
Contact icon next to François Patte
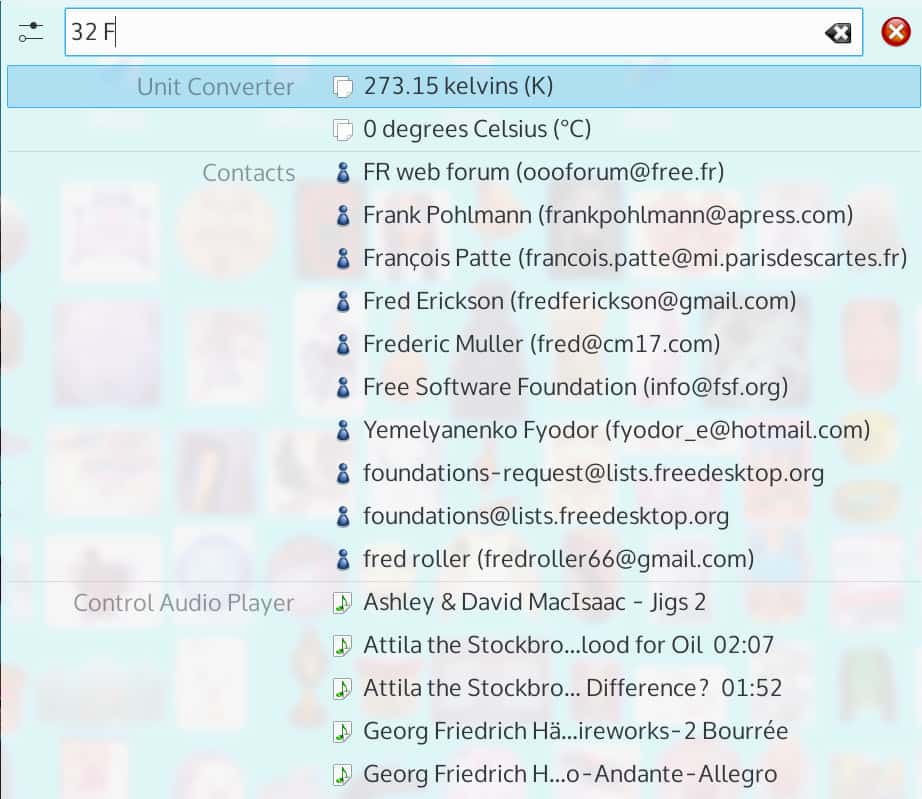(x=343, y=259)
